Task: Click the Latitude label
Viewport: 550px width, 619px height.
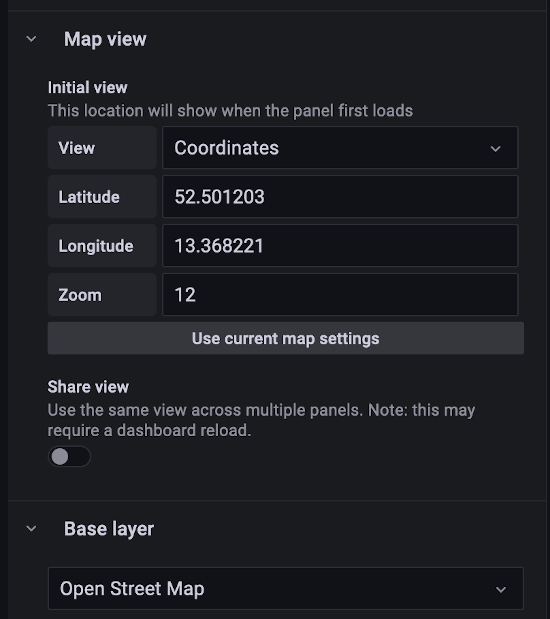Action: coord(89,197)
